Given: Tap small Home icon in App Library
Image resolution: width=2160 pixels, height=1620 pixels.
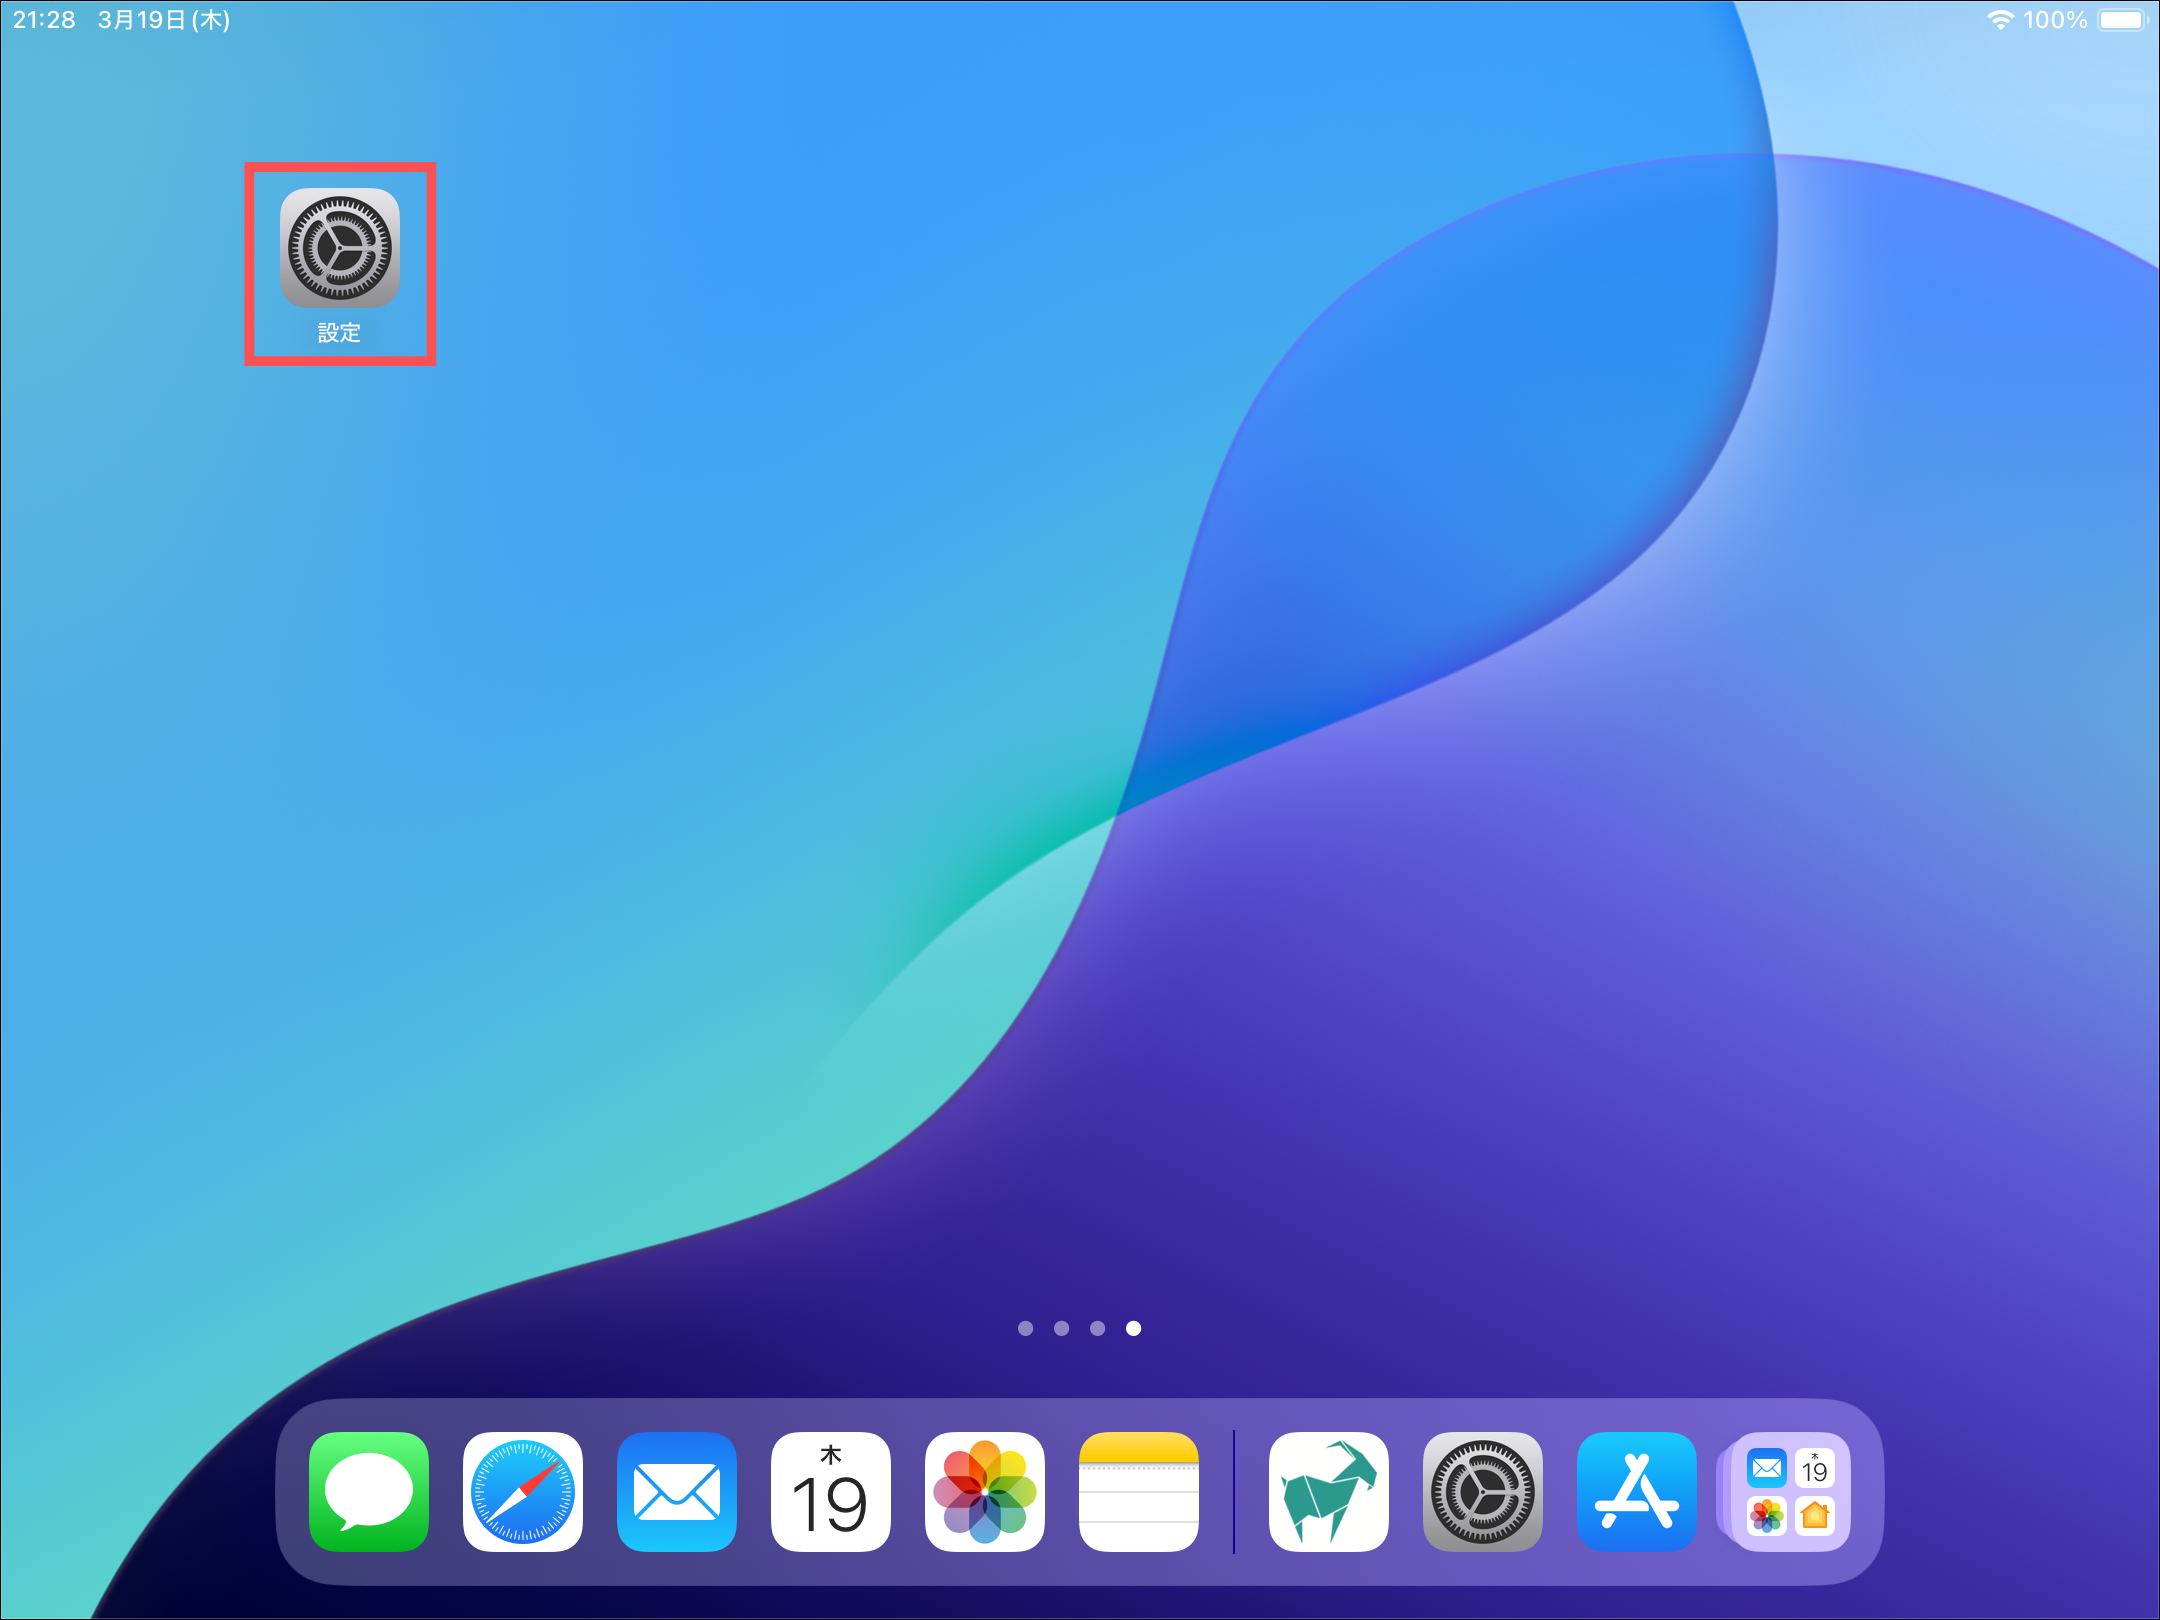Looking at the screenshot, I should tap(1814, 1516).
